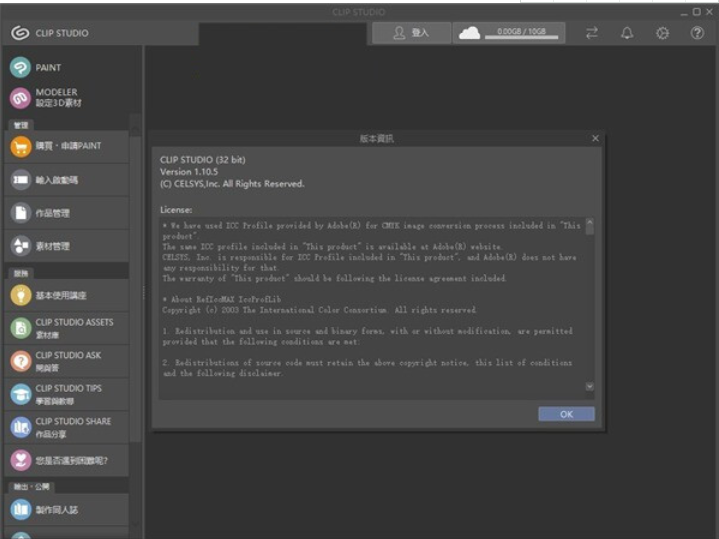Click the license text scroll up arrow
This screenshot has height=539, width=719.
click(x=590, y=223)
